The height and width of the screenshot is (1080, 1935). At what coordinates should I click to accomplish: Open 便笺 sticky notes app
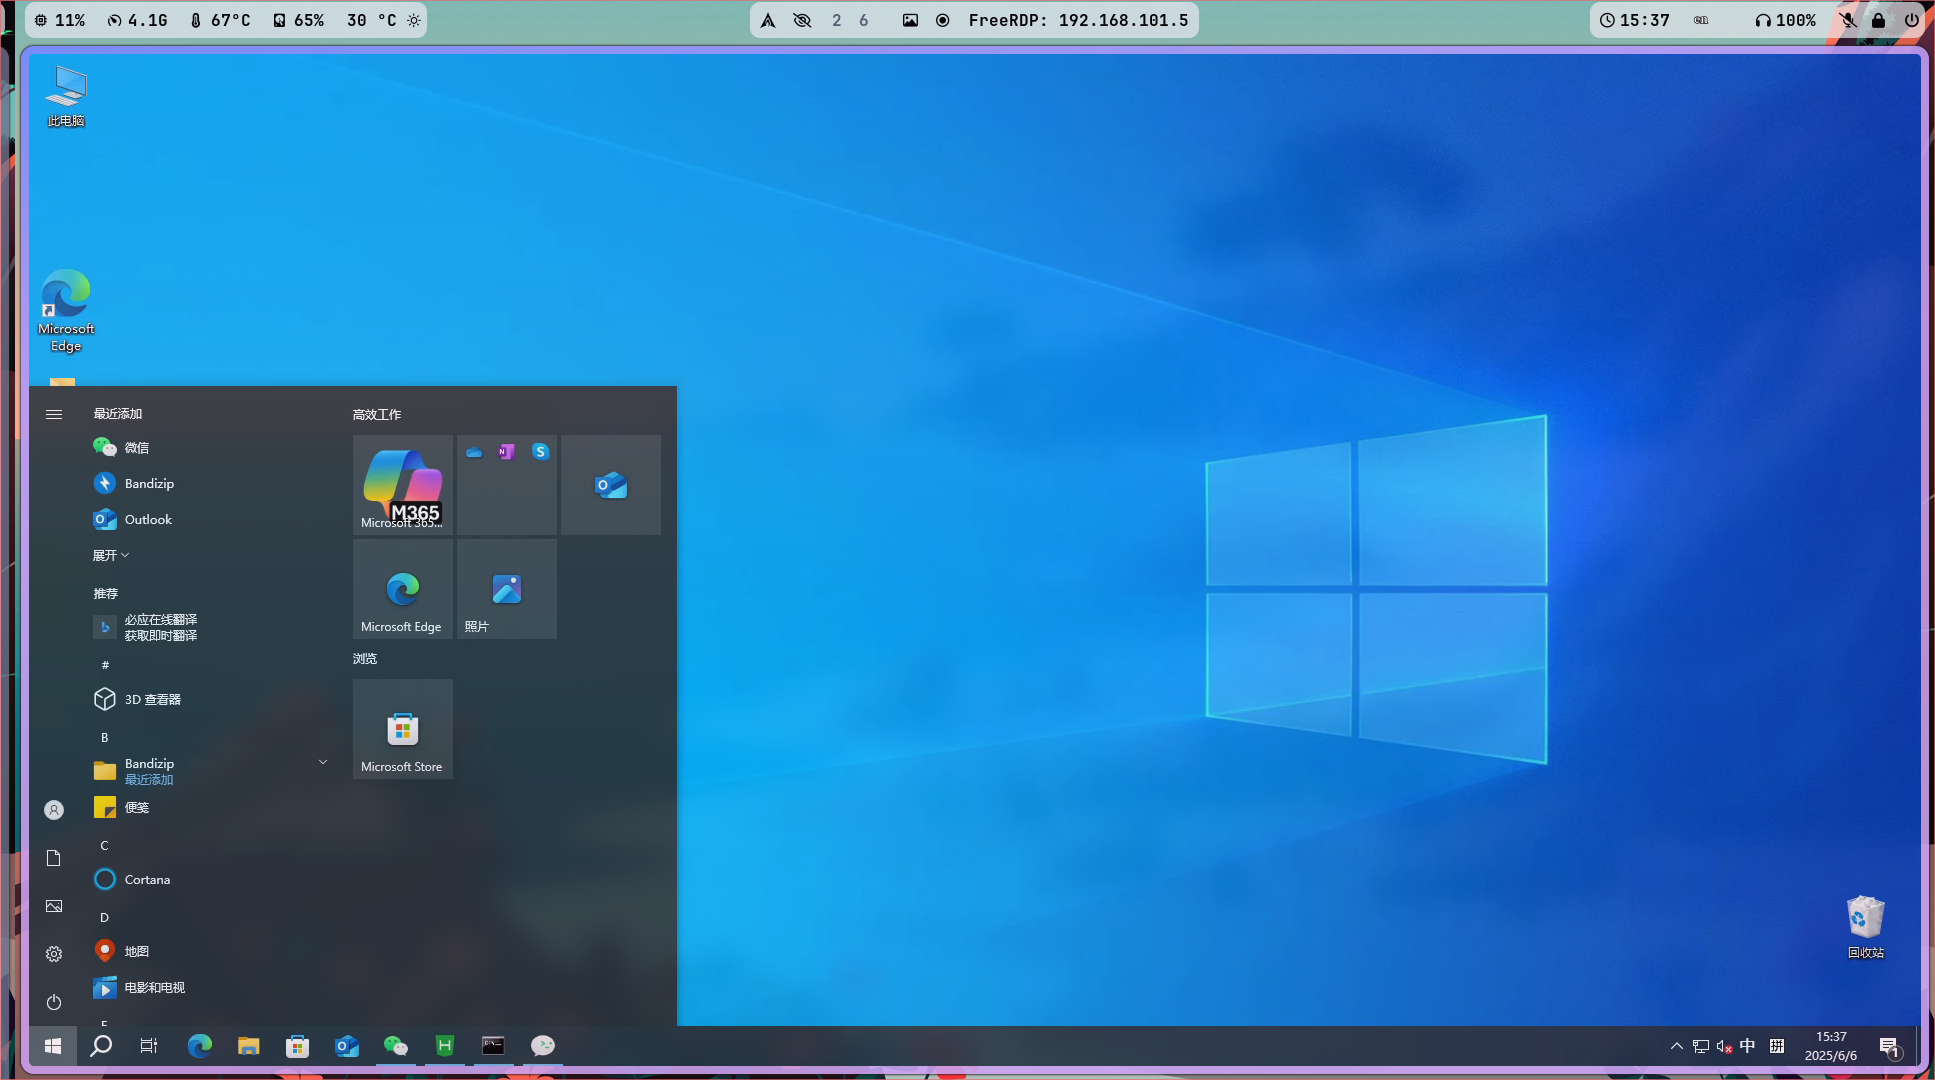pyautogui.click(x=209, y=807)
